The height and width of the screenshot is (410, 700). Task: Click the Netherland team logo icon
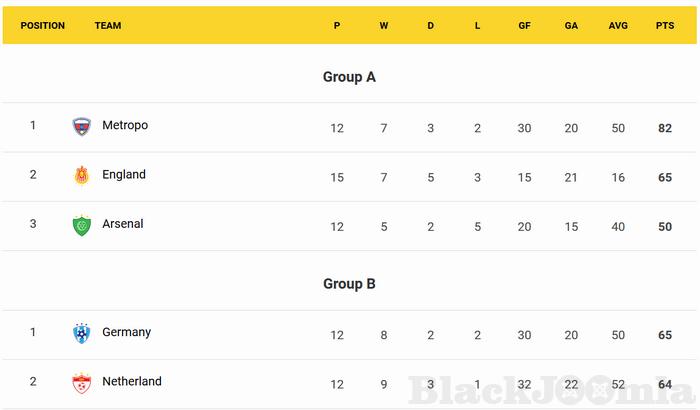81,382
